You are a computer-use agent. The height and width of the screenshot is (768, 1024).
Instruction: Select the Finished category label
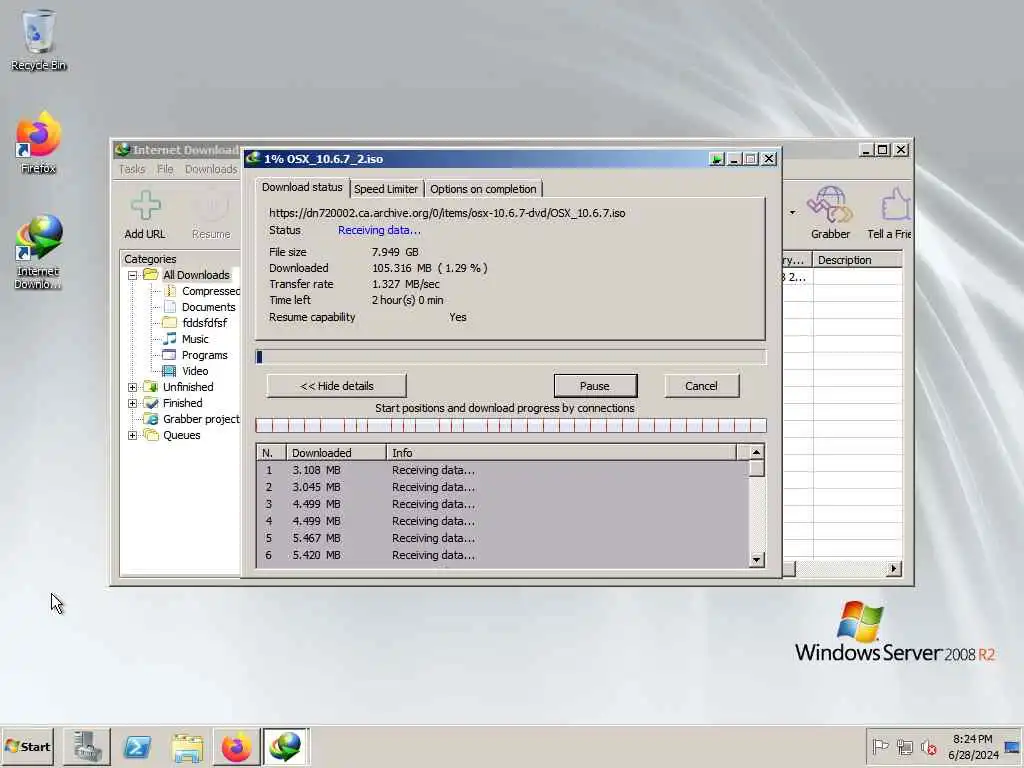click(x=182, y=404)
